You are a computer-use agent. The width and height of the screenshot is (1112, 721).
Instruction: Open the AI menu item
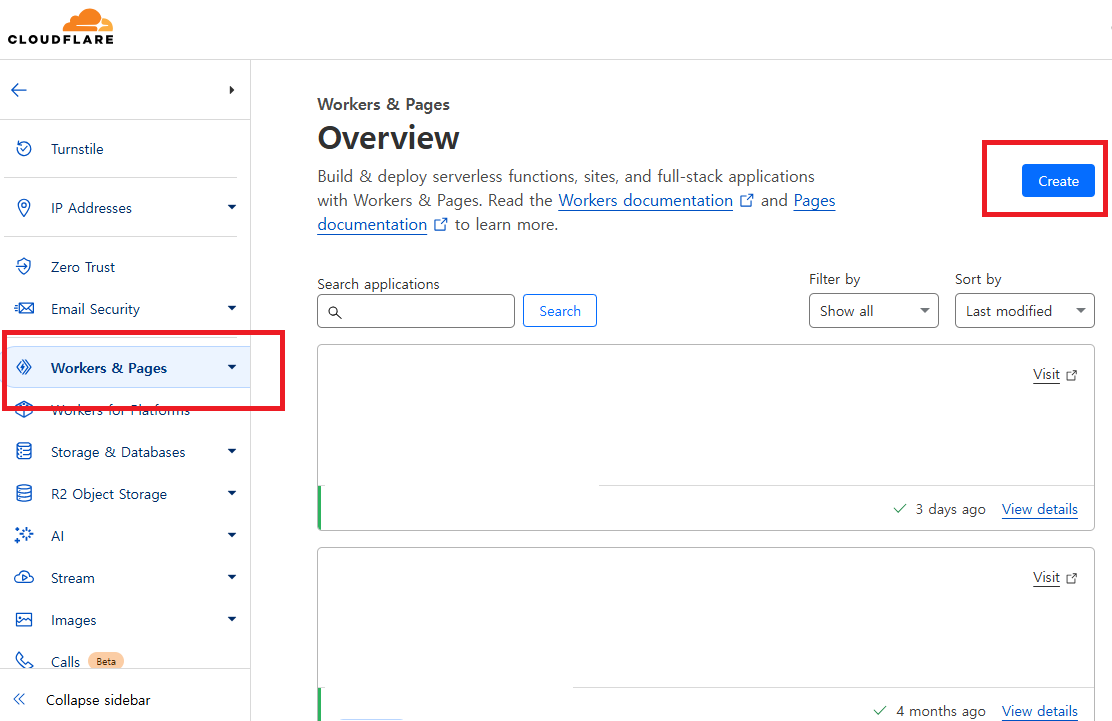click(x=57, y=536)
